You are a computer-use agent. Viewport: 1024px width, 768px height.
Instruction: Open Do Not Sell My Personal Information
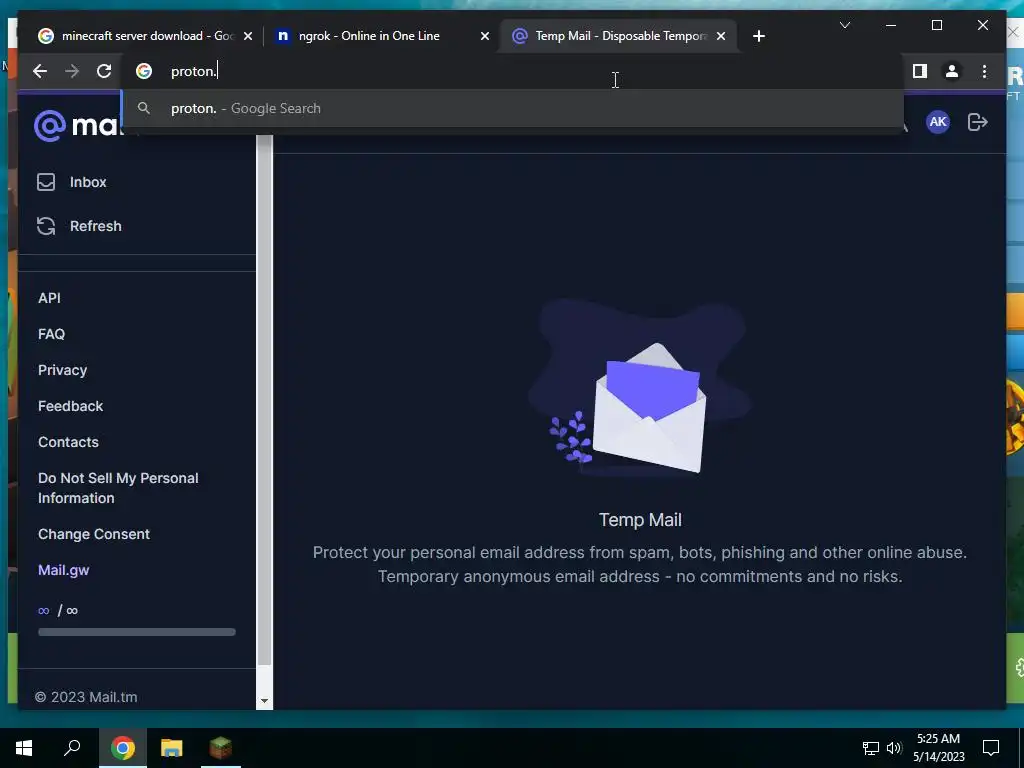pyautogui.click(x=118, y=488)
